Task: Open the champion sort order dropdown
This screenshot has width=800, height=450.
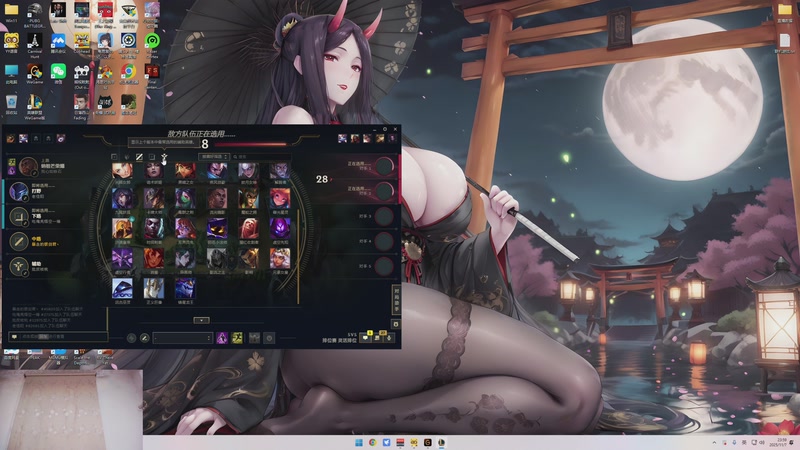Action: click(x=214, y=157)
